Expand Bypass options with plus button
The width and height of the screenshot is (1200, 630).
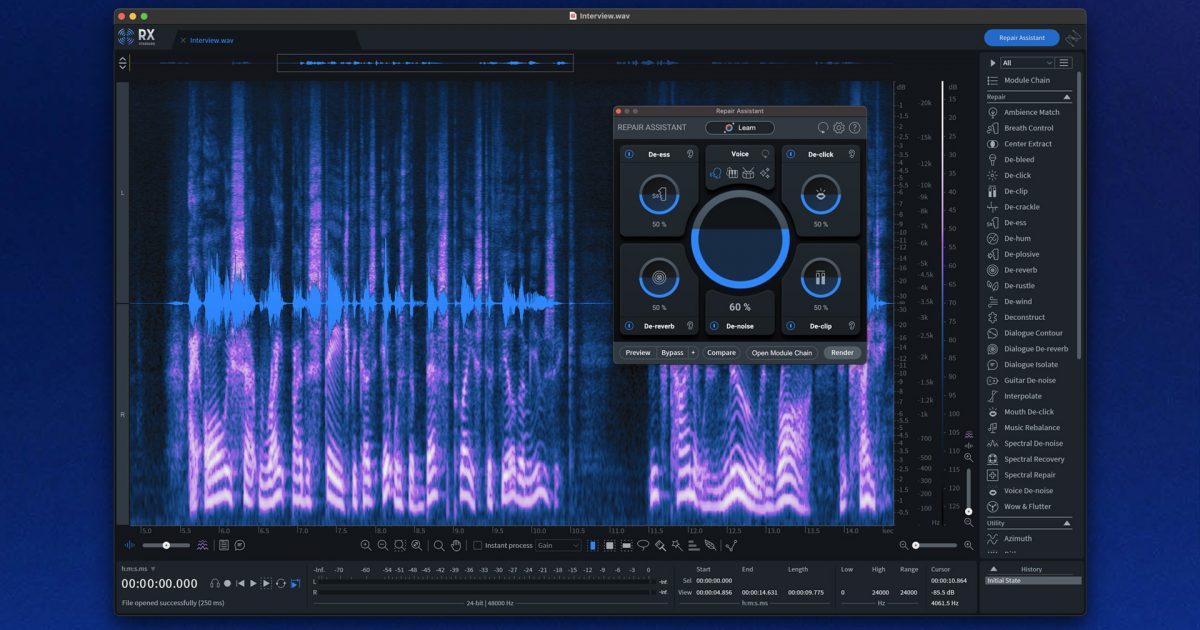(x=692, y=353)
